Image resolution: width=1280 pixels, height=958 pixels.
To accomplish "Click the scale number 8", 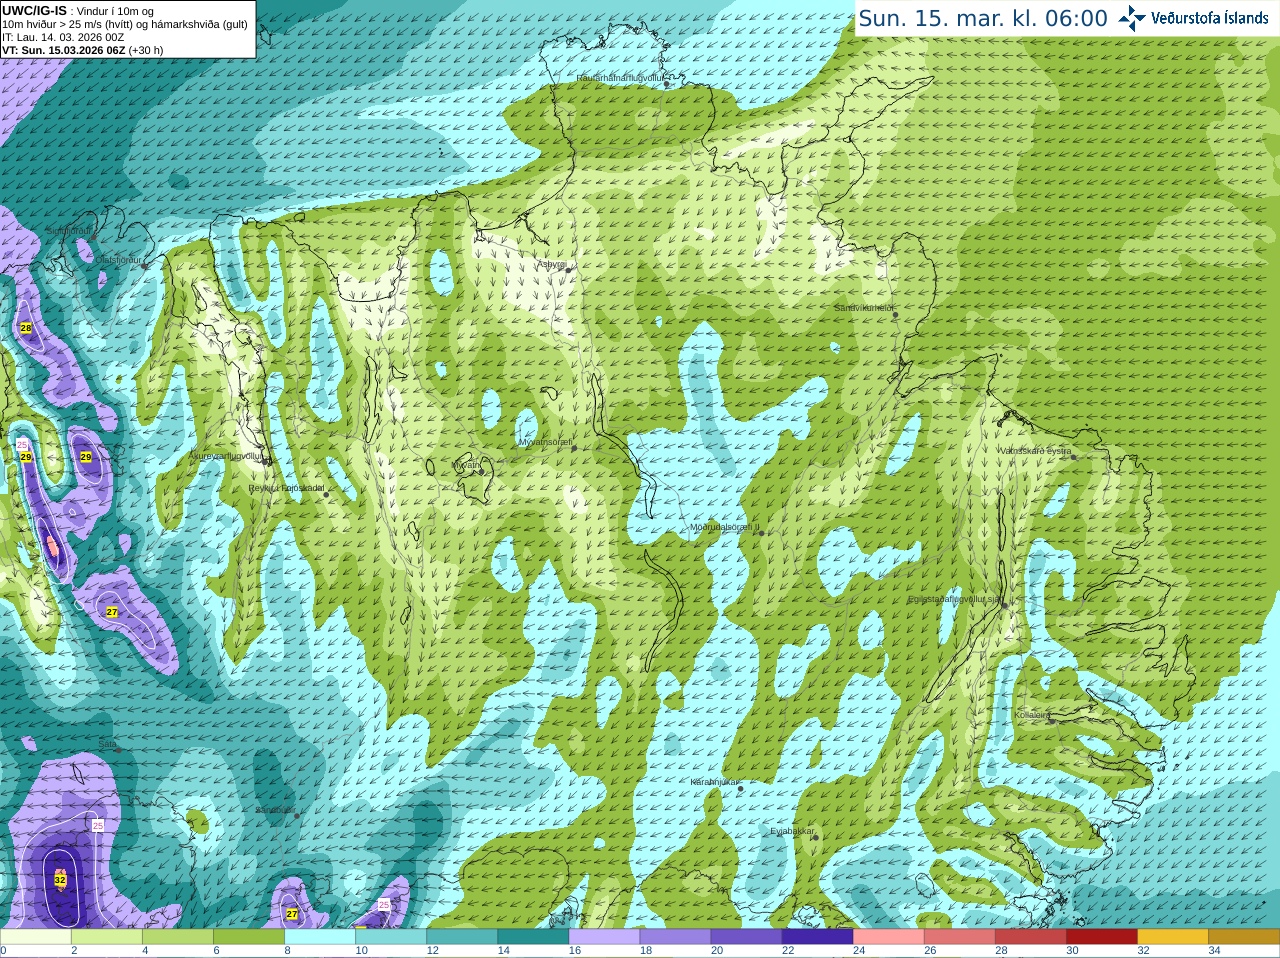I will [287, 951].
